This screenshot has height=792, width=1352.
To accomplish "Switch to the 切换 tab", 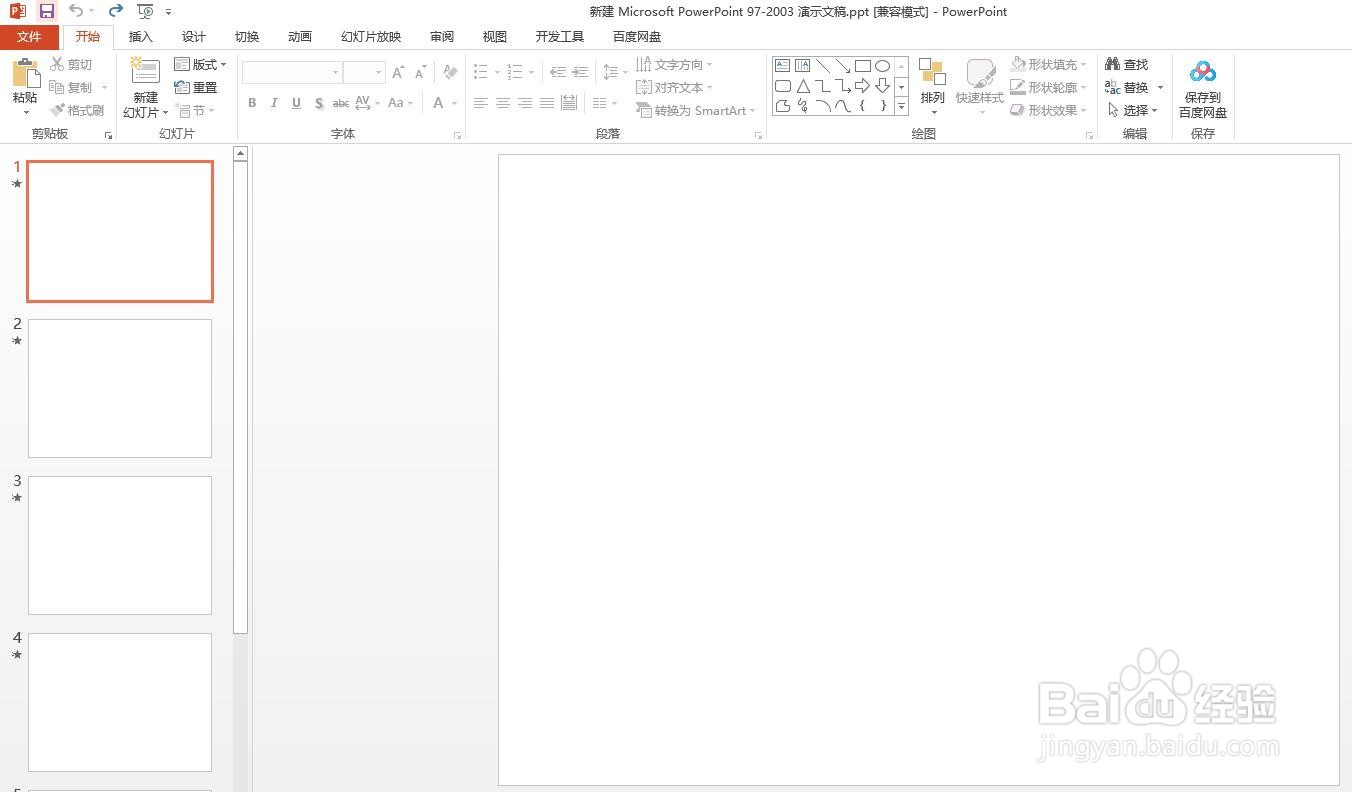I will coord(247,37).
